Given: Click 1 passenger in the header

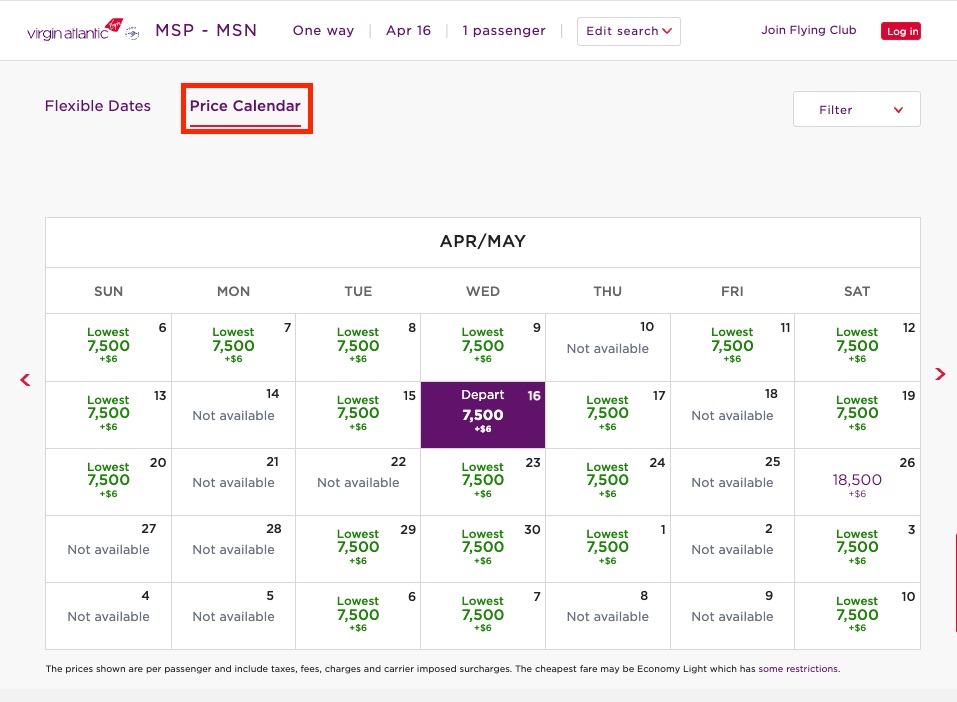Looking at the screenshot, I should [x=504, y=31].
